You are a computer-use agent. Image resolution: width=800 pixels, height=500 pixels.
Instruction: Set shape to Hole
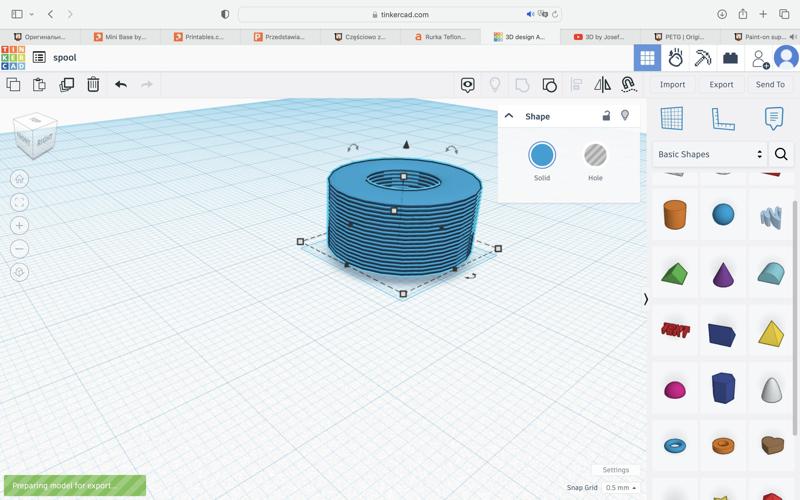[595, 155]
